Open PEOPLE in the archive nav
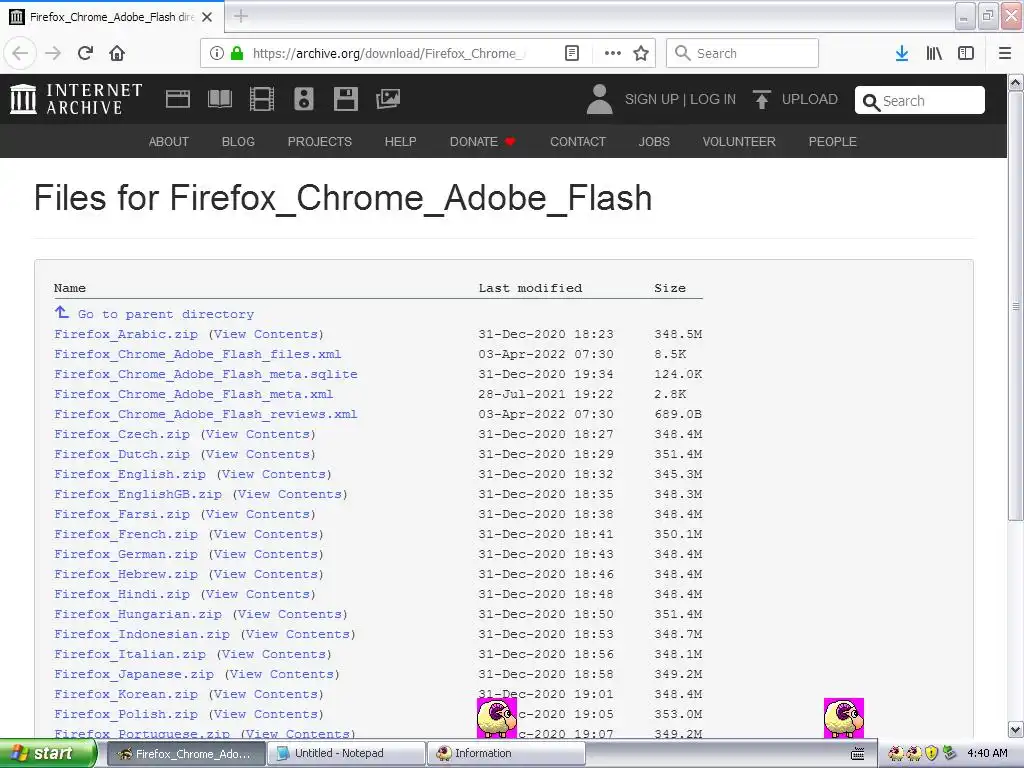The image size is (1024, 768). tap(833, 142)
